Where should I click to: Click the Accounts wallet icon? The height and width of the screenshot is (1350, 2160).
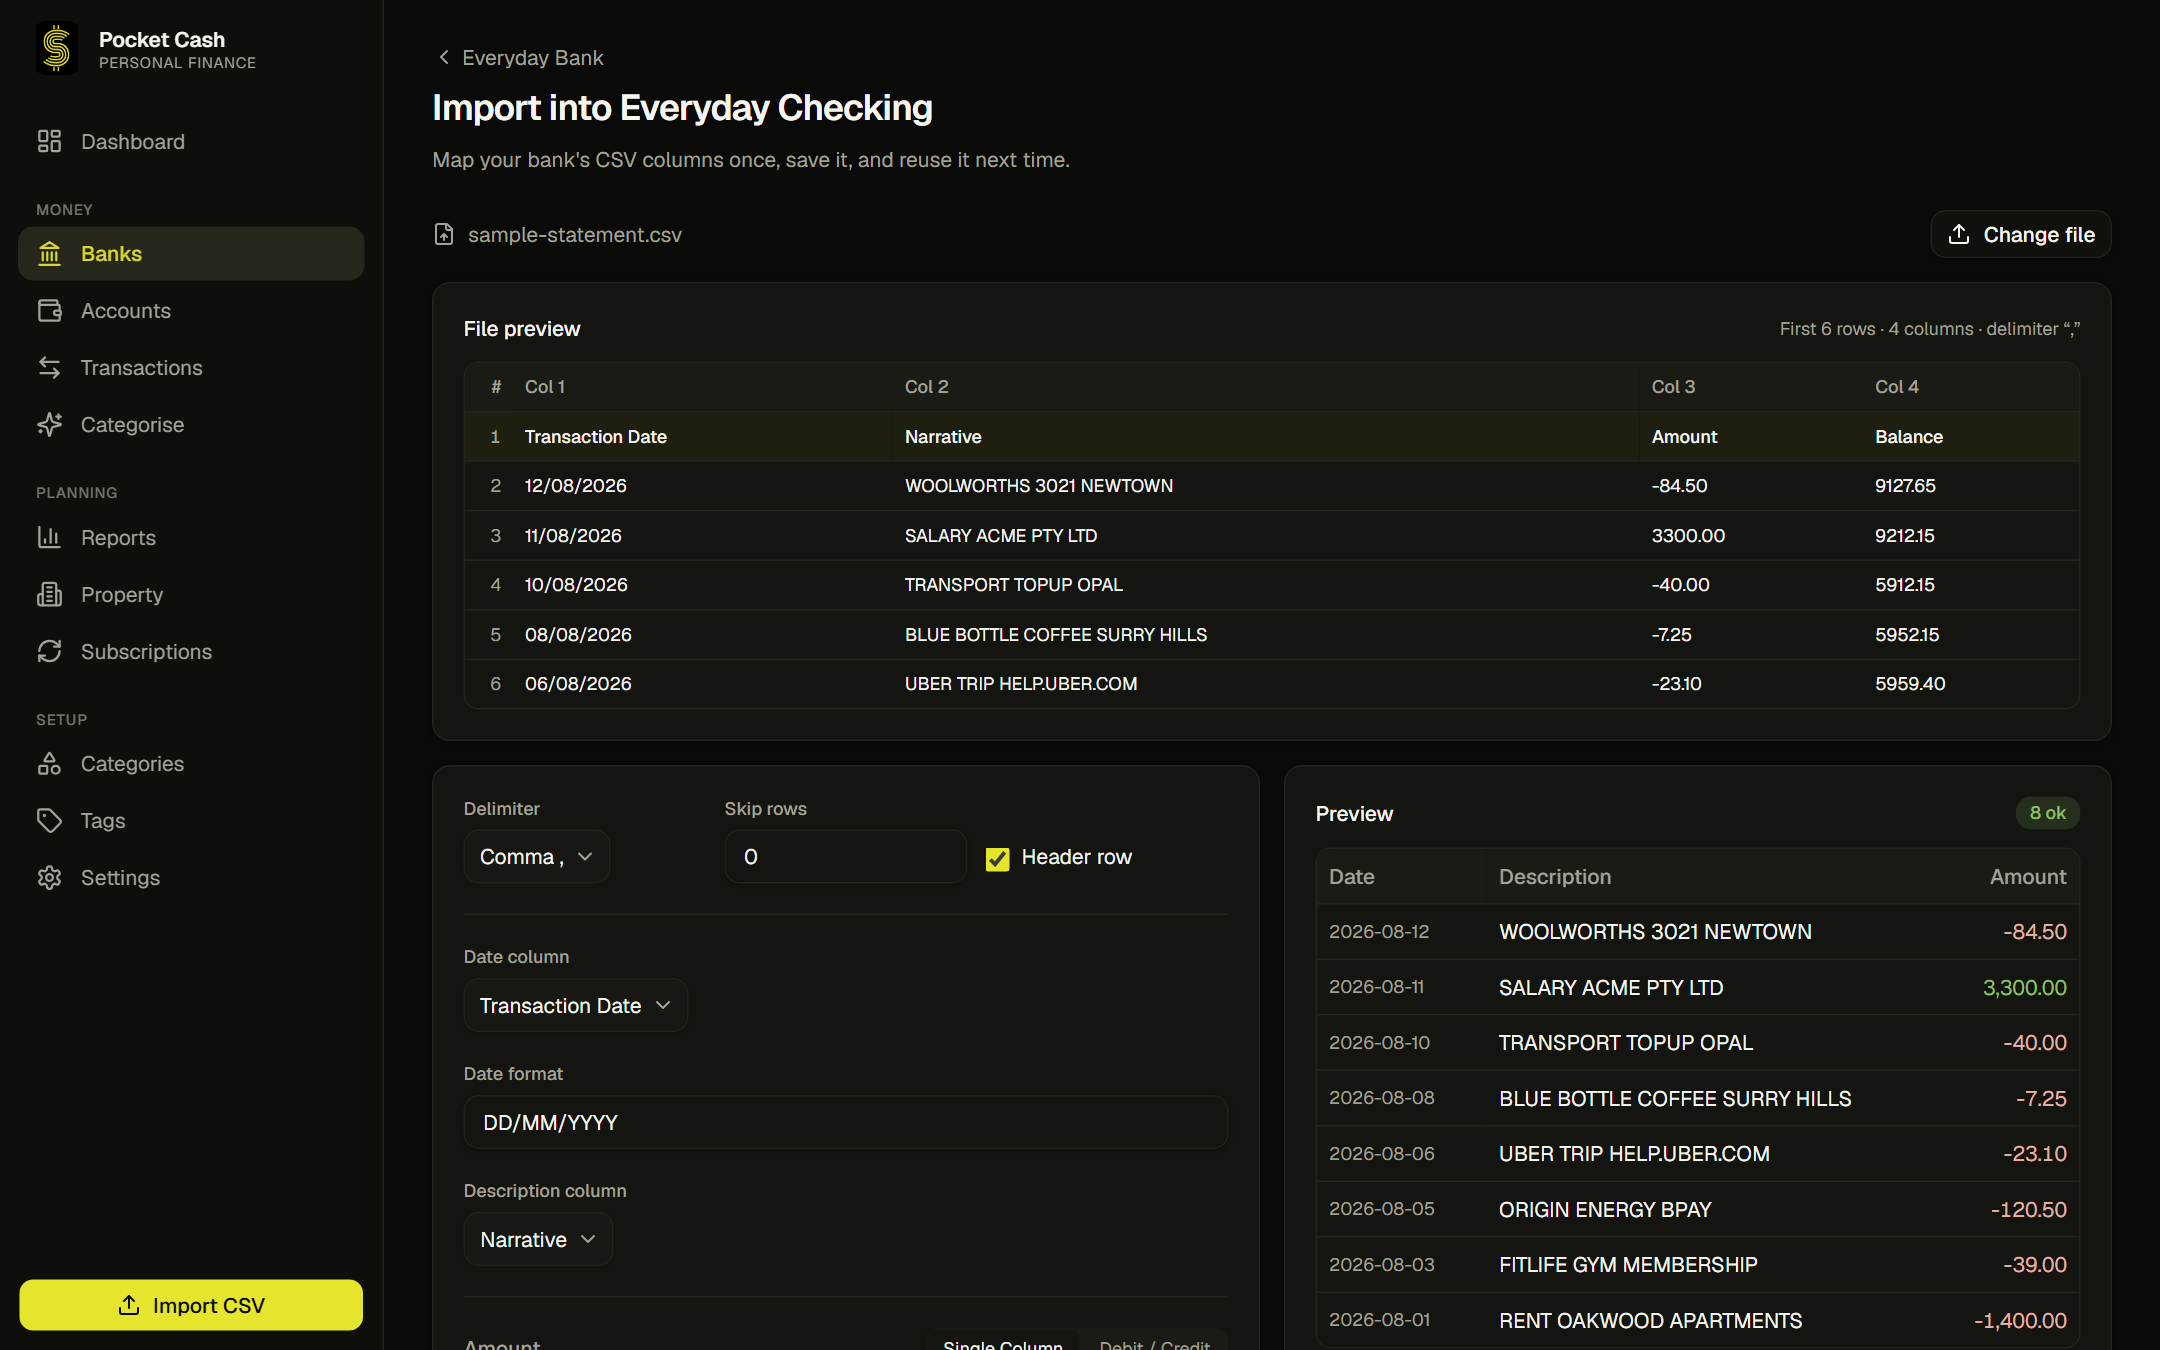[x=50, y=310]
